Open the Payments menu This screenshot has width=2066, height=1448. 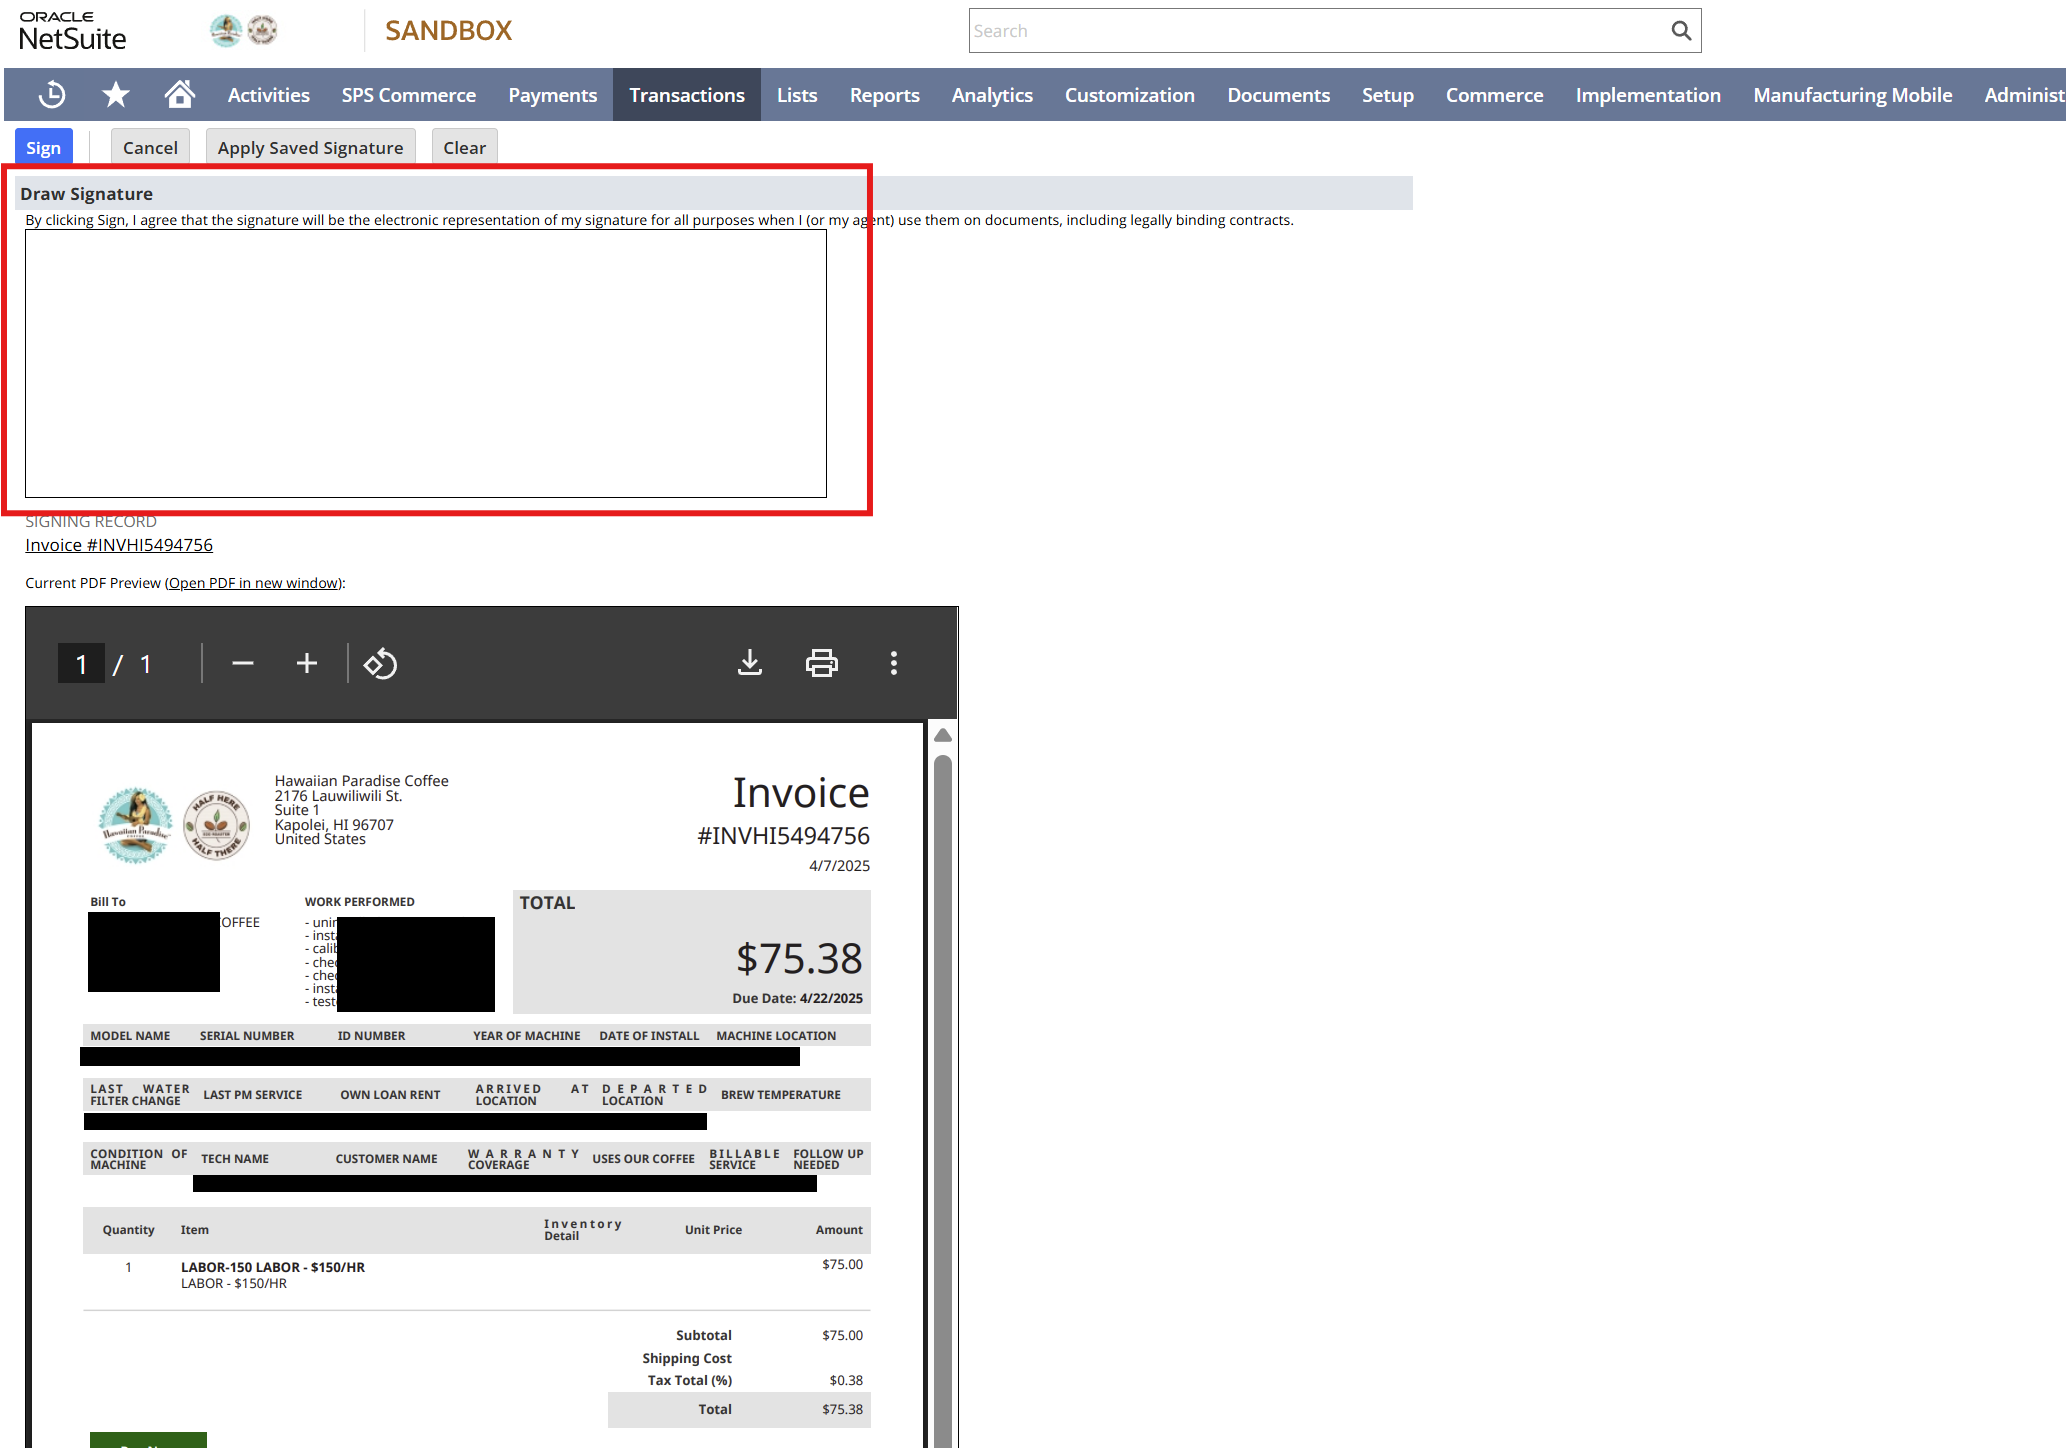553,95
